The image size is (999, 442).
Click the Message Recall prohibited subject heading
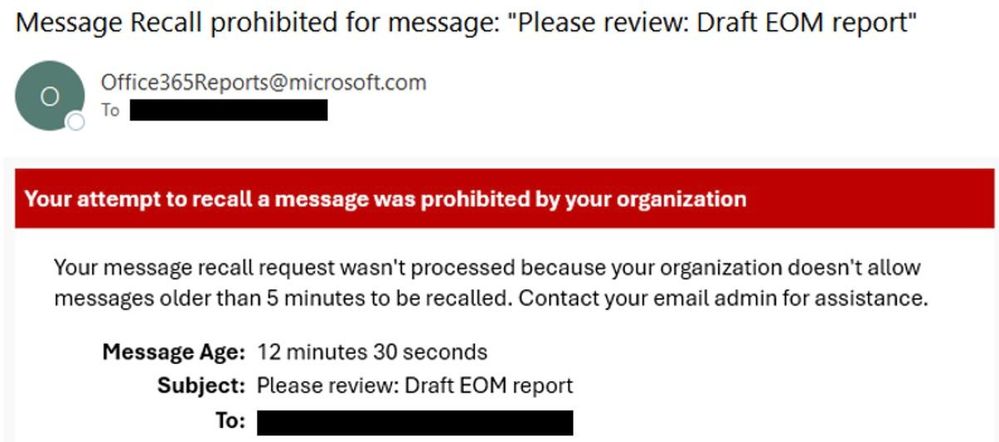click(x=200, y=24)
